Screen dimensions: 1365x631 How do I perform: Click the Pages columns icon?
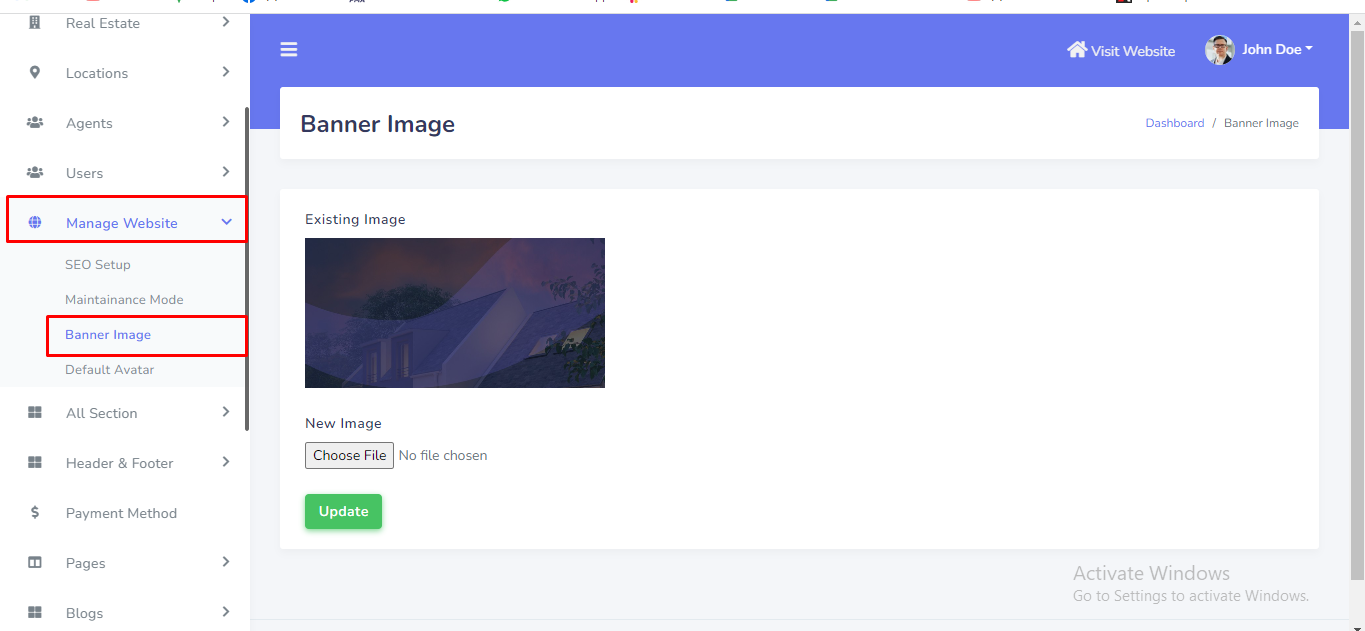(35, 563)
